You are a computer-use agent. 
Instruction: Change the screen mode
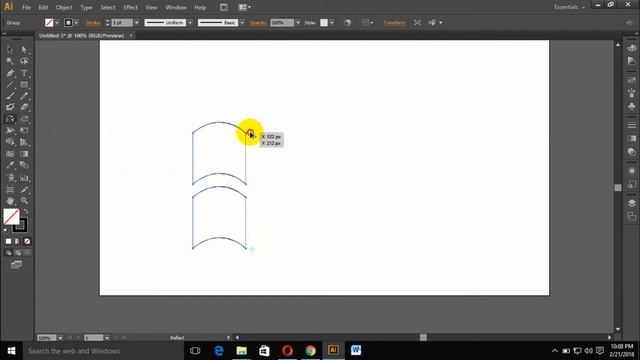tap(16, 265)
